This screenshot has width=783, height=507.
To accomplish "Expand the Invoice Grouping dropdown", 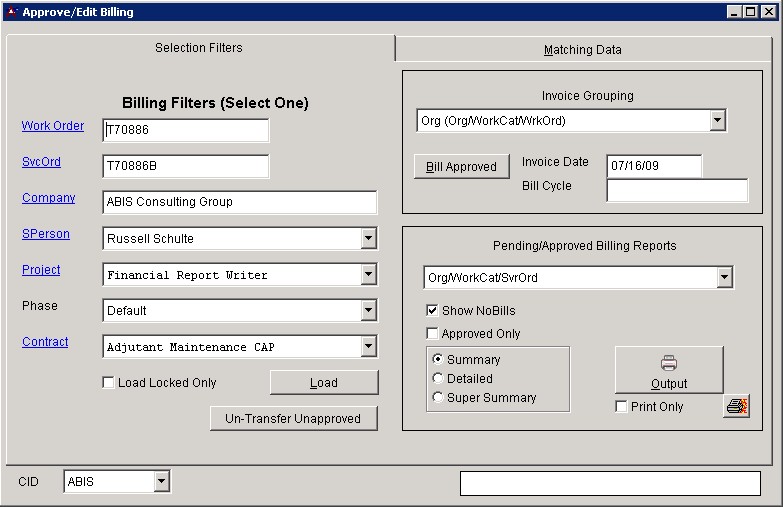I will coord(717,121).
